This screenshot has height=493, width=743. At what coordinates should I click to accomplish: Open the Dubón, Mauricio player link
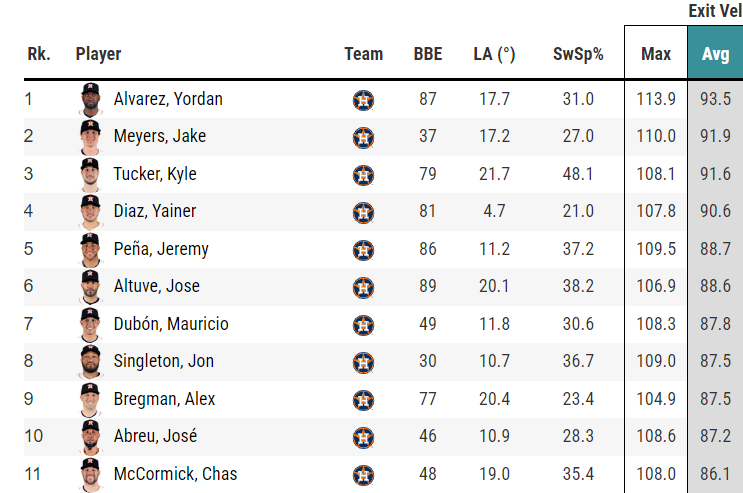pyautogui.click(x=171, y=324)
